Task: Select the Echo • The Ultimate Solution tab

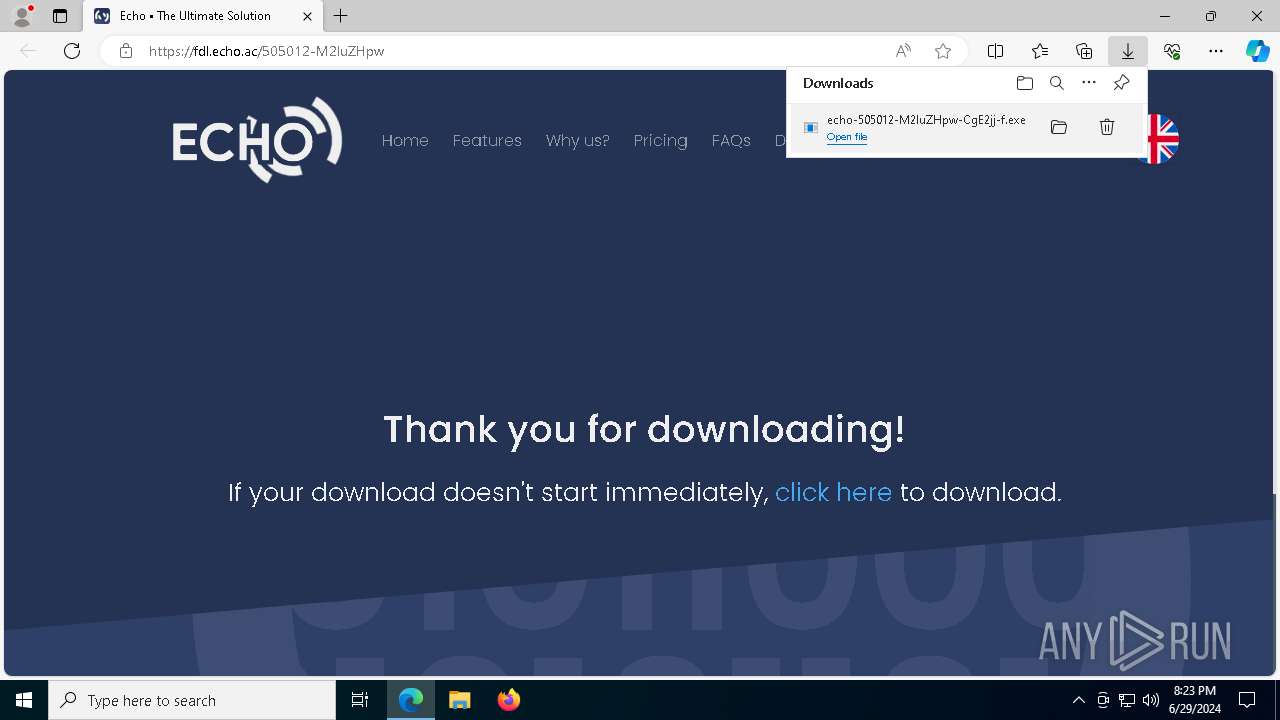Action: [x=203, y=16]
